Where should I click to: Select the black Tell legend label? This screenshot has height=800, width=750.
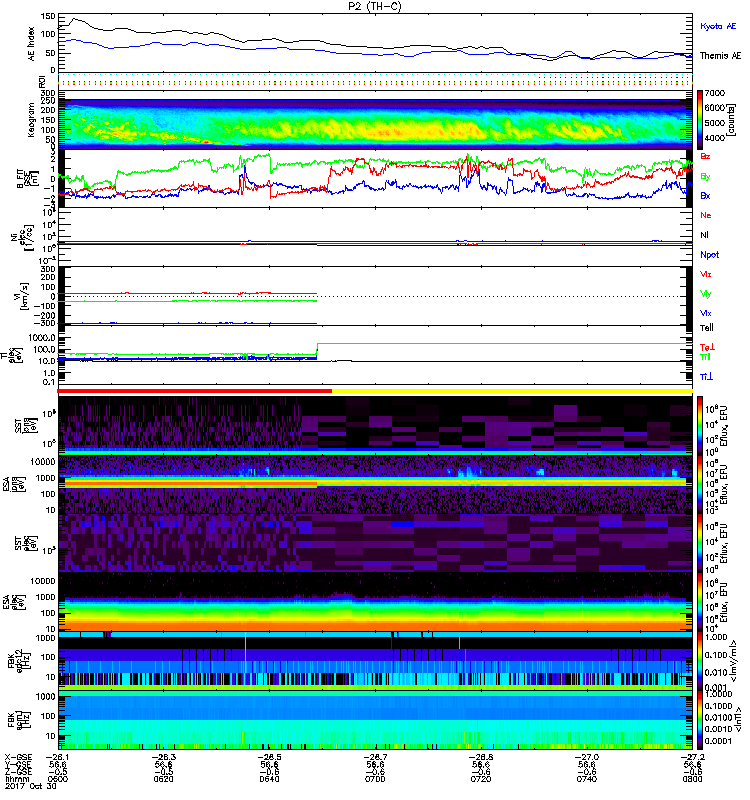click(x=707, y=328)
